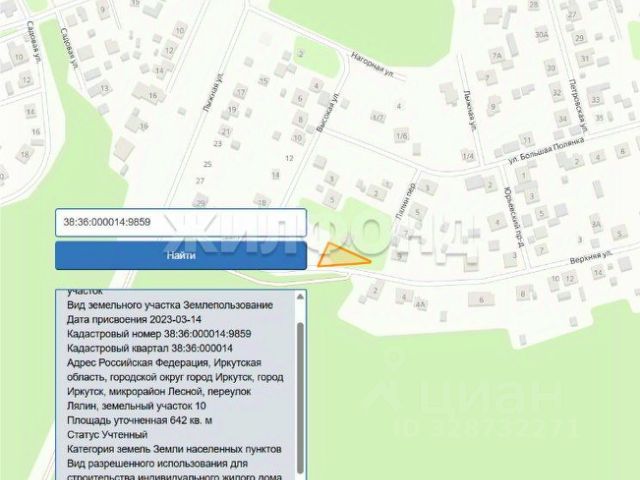Screen dimensions: 640x480
Task: Click the 'ул. Большая Полянка' street label
Action: [x=547, y=151]
